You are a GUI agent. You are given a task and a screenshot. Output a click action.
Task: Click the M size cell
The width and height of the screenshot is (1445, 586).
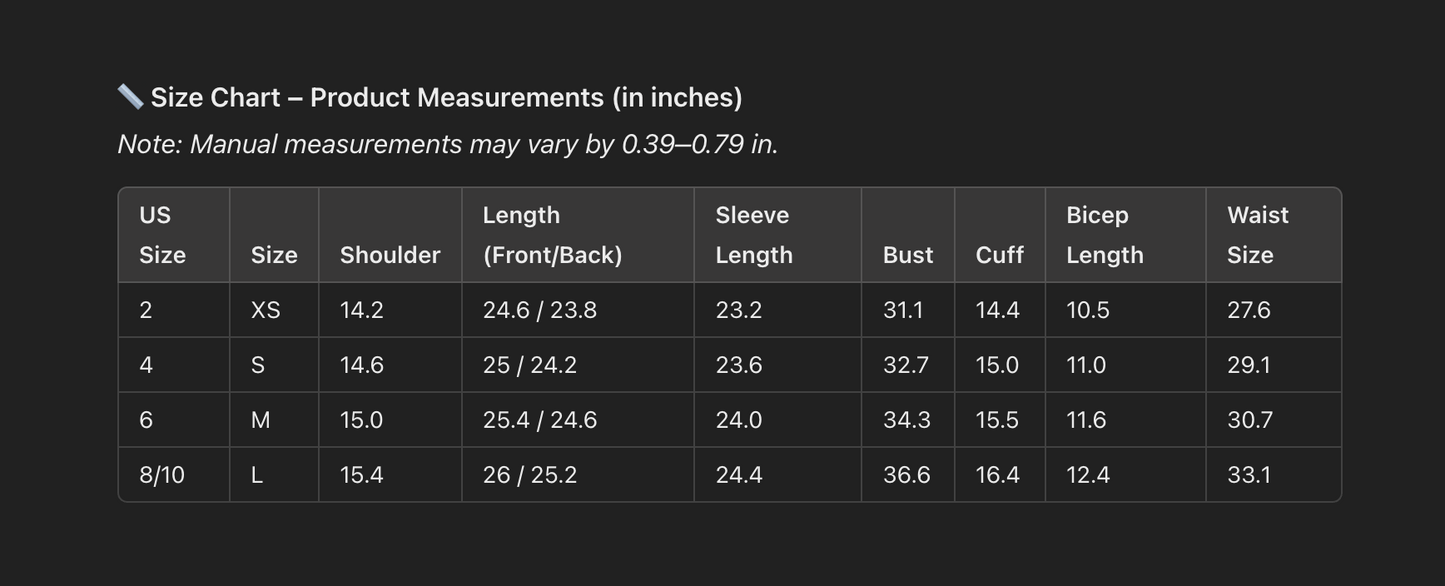pos(260,420)
